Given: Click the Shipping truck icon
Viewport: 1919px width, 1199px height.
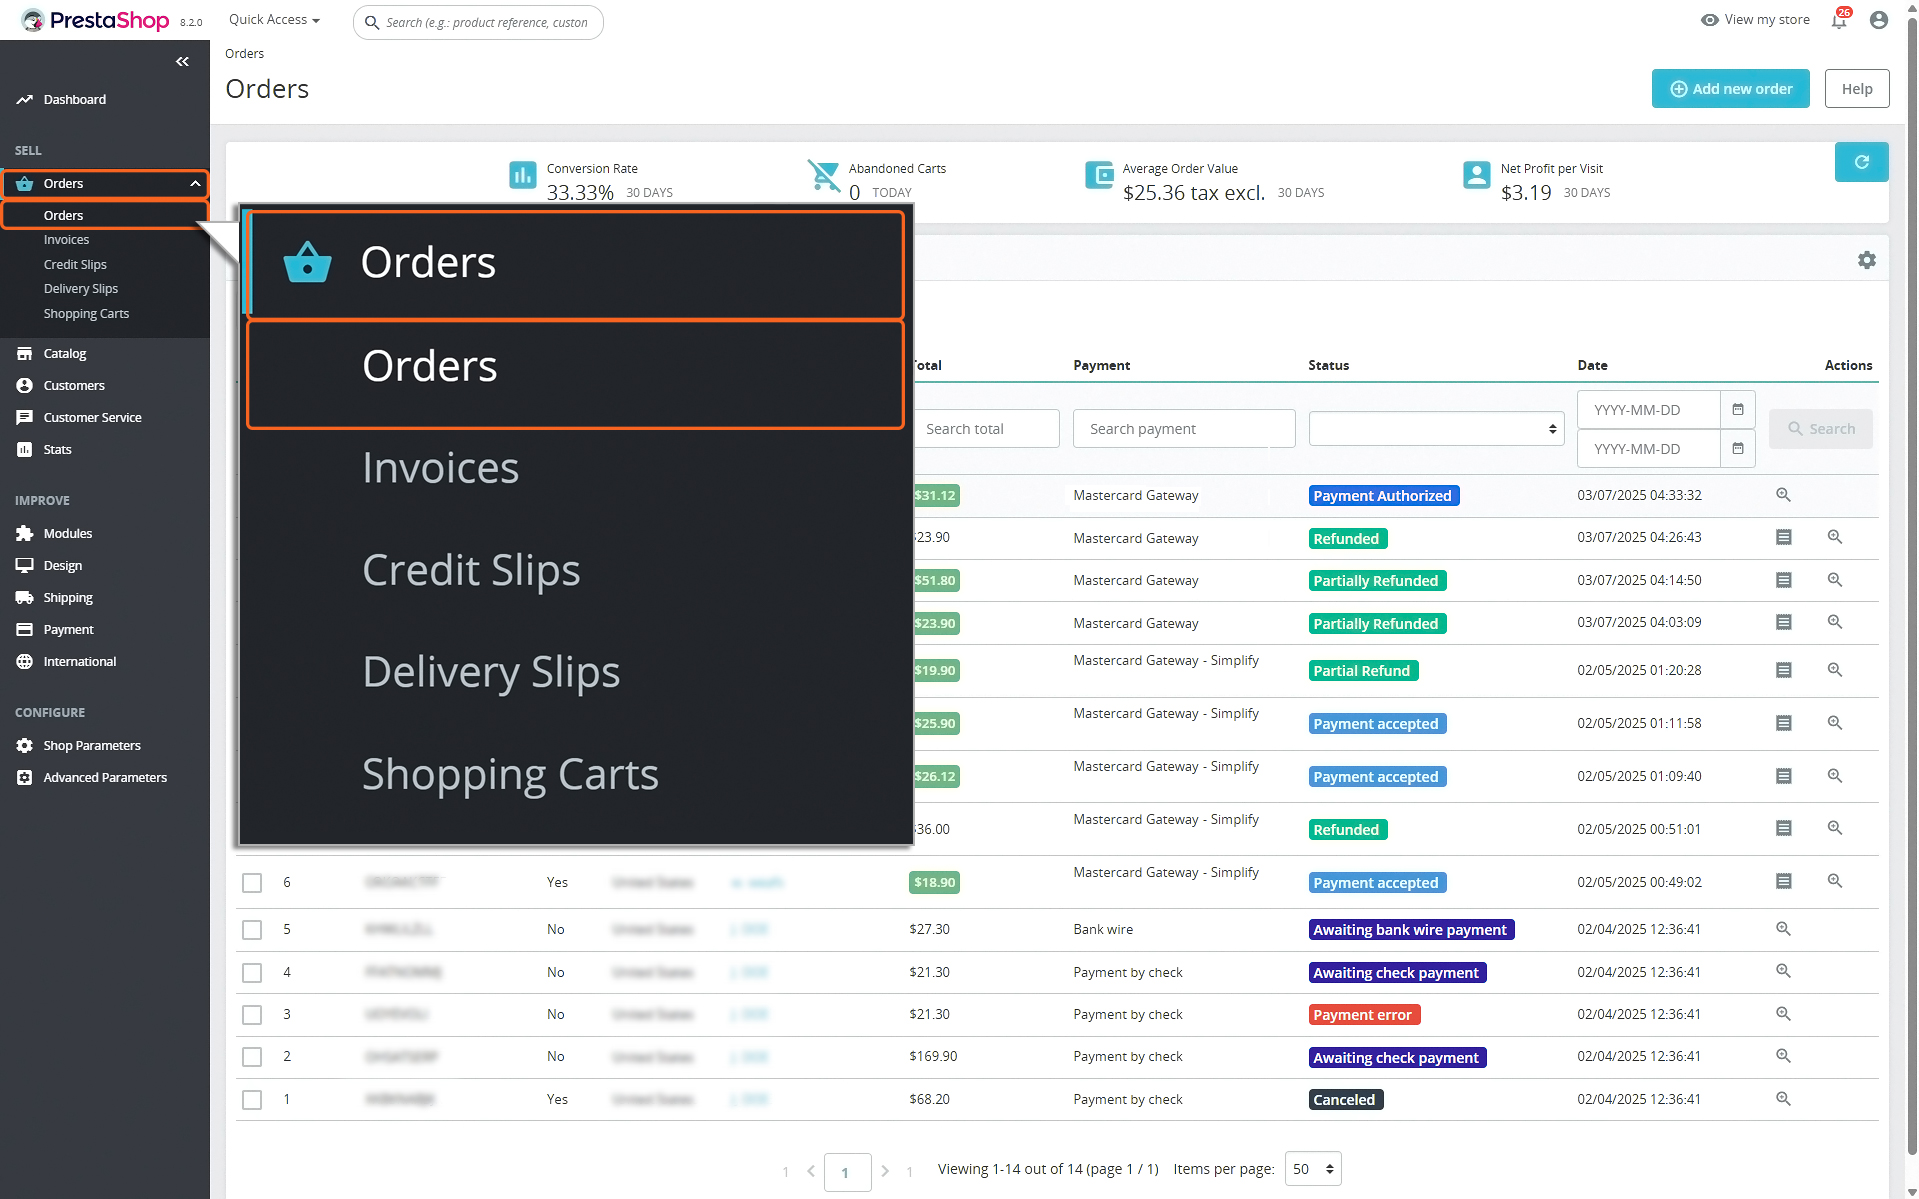Looking at the screenshot, I should (x=24, y=598).
